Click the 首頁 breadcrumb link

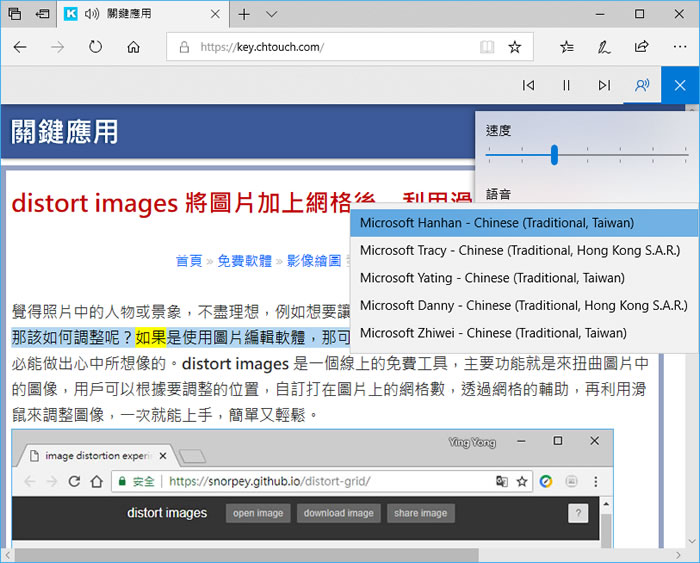(189, 261)
